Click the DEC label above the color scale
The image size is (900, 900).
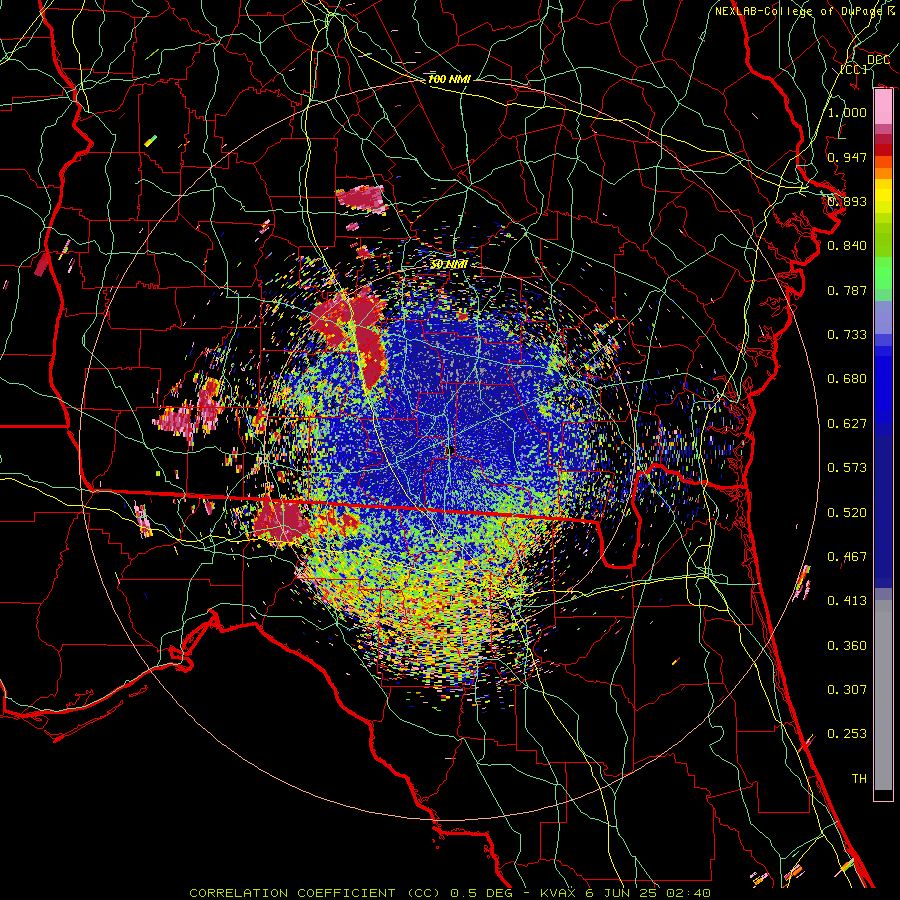click(x=878, y=60)
